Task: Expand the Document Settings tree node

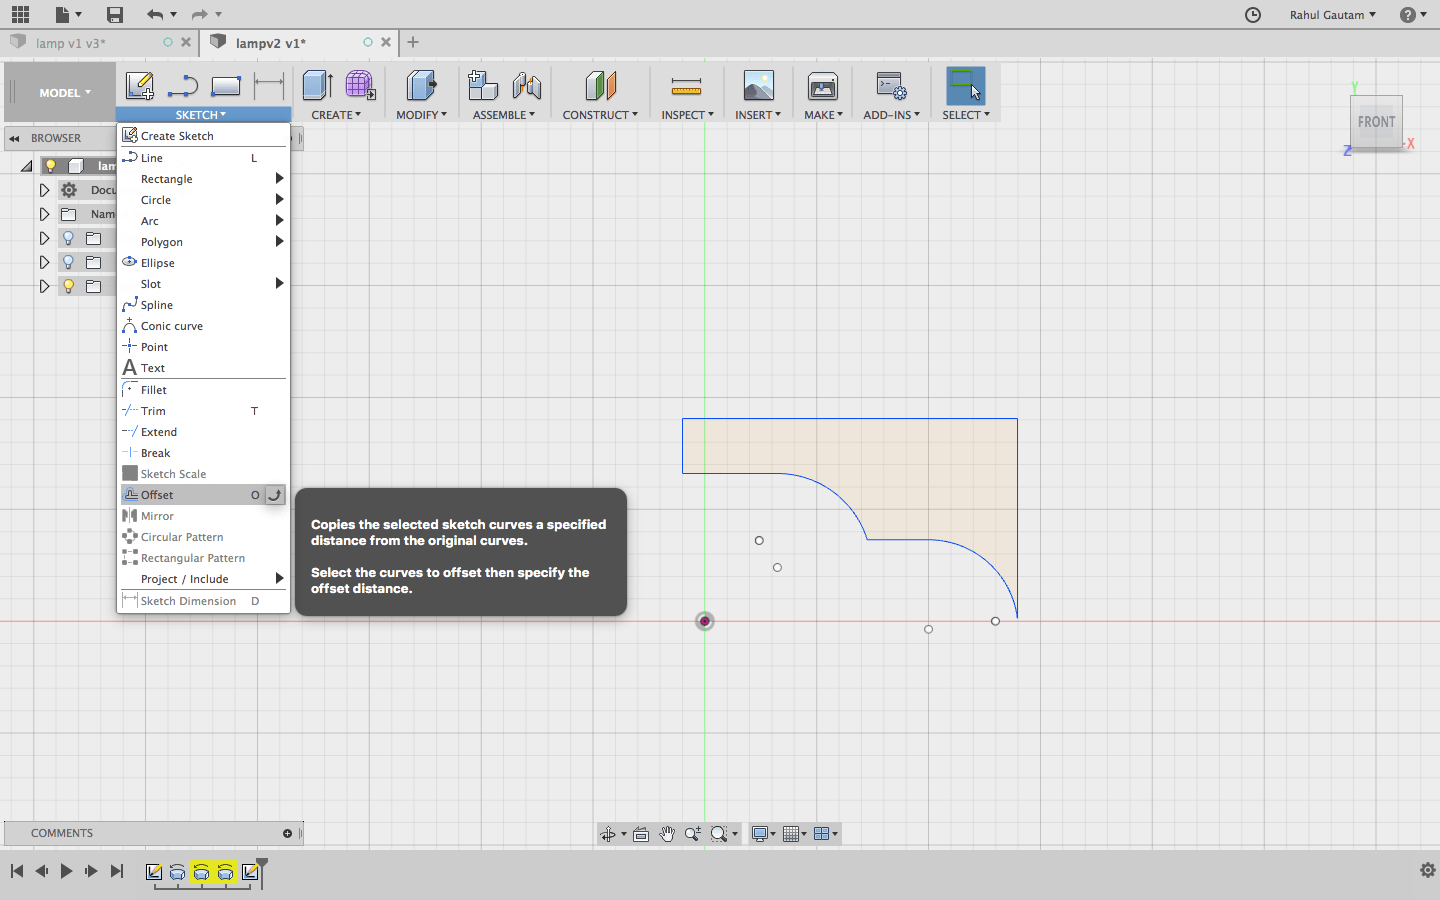Action: click(x=44, y=190)
